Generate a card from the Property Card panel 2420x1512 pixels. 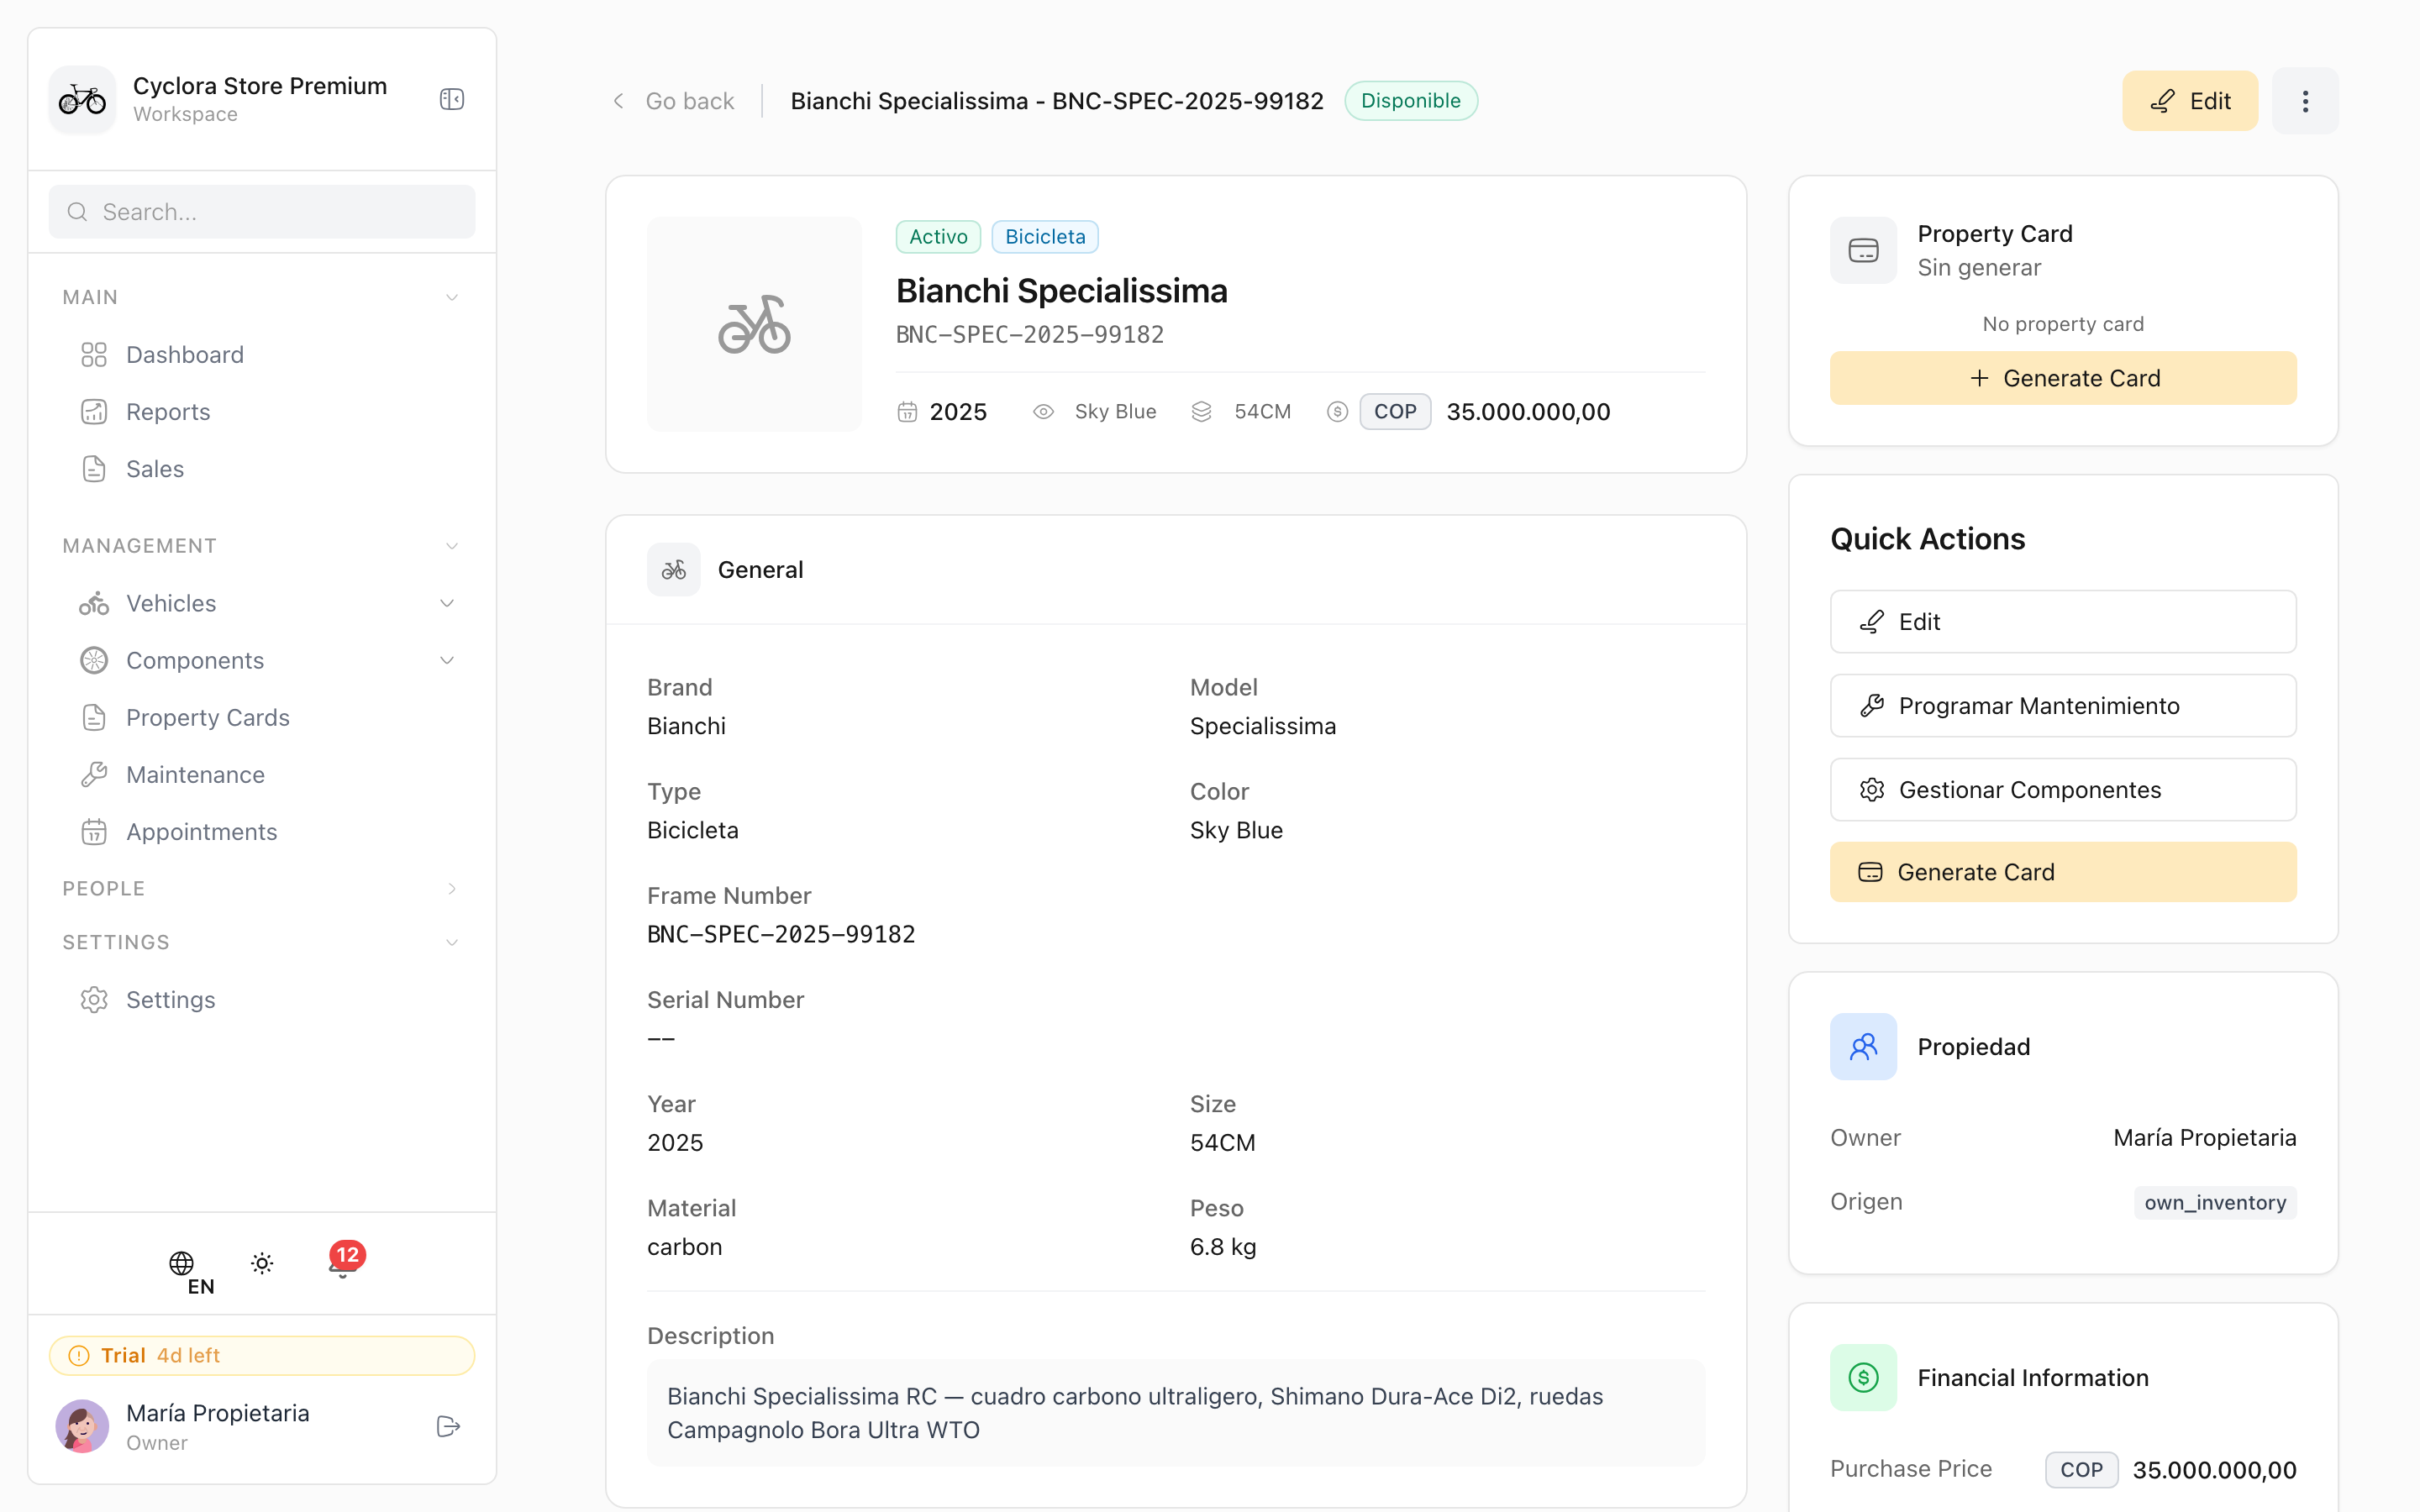click(2063, 378)
